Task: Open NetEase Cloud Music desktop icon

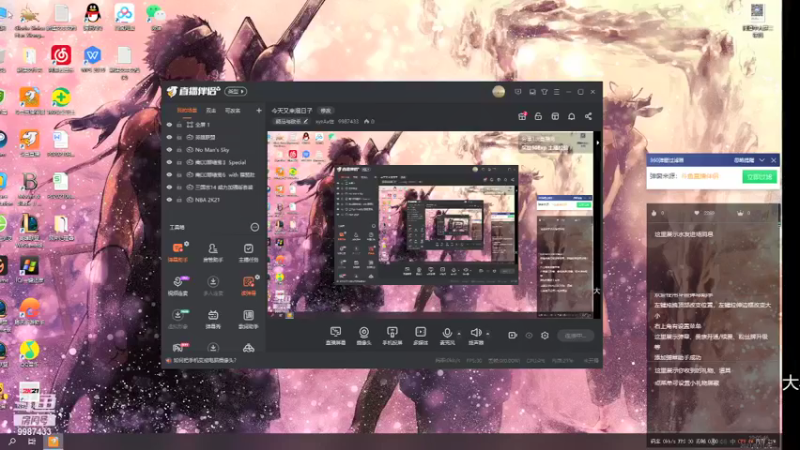Action: [x=61, y=59]
